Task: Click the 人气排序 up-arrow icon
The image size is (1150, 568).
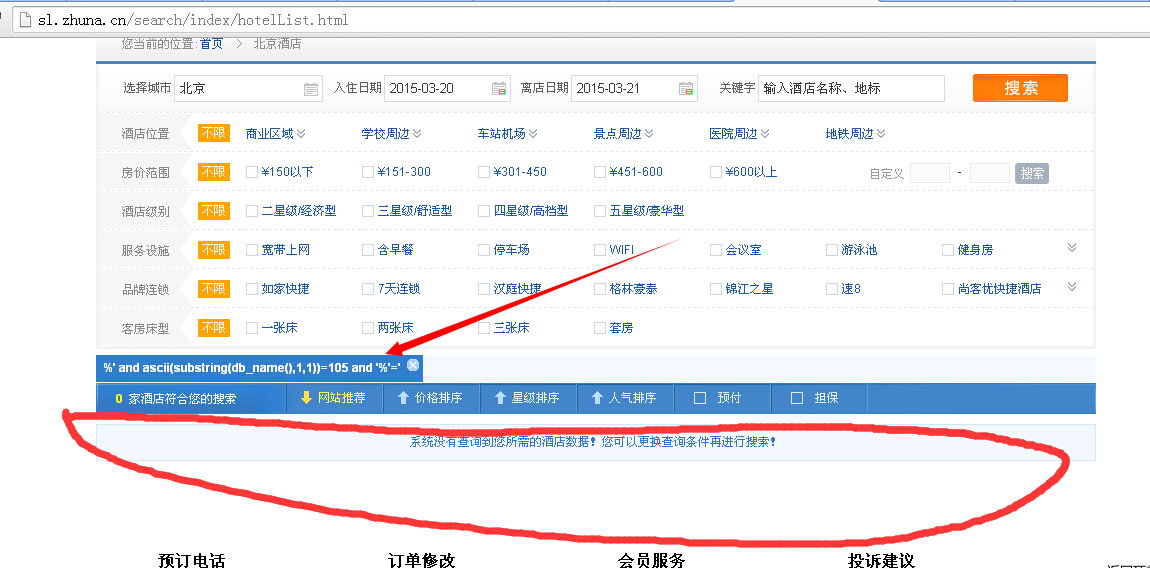Action: pos(597,398)
